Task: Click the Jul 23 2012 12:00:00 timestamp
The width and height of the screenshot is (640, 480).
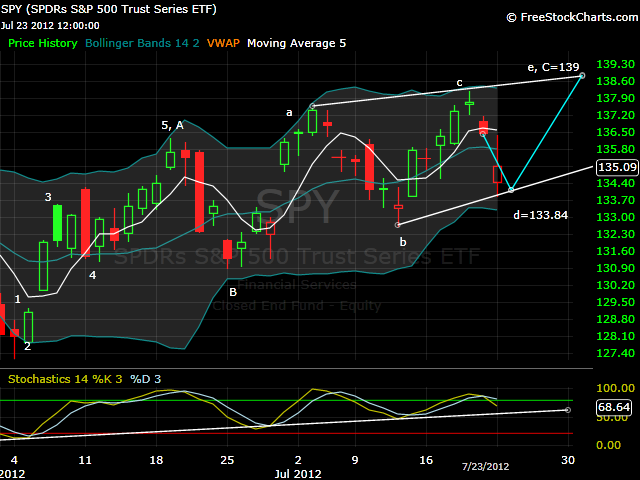Action: (x=50, y=26)
